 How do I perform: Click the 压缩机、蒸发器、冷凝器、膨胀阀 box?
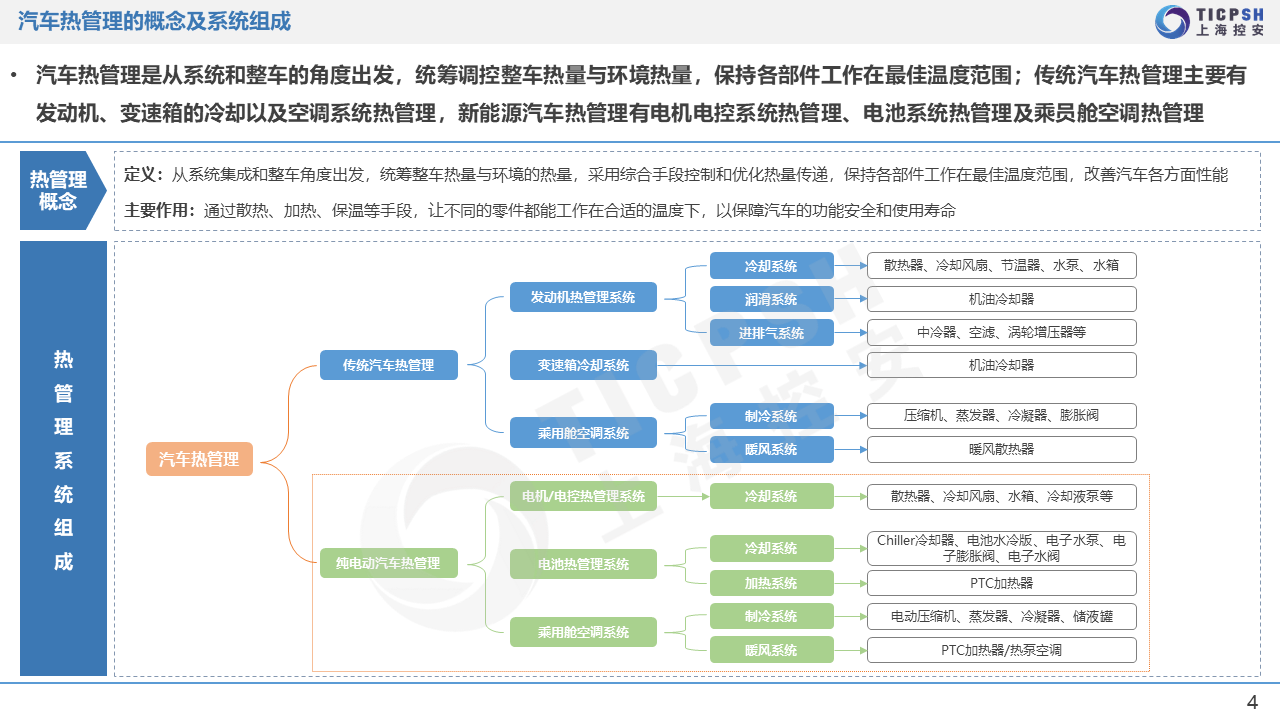click(x=1001, y=416)
